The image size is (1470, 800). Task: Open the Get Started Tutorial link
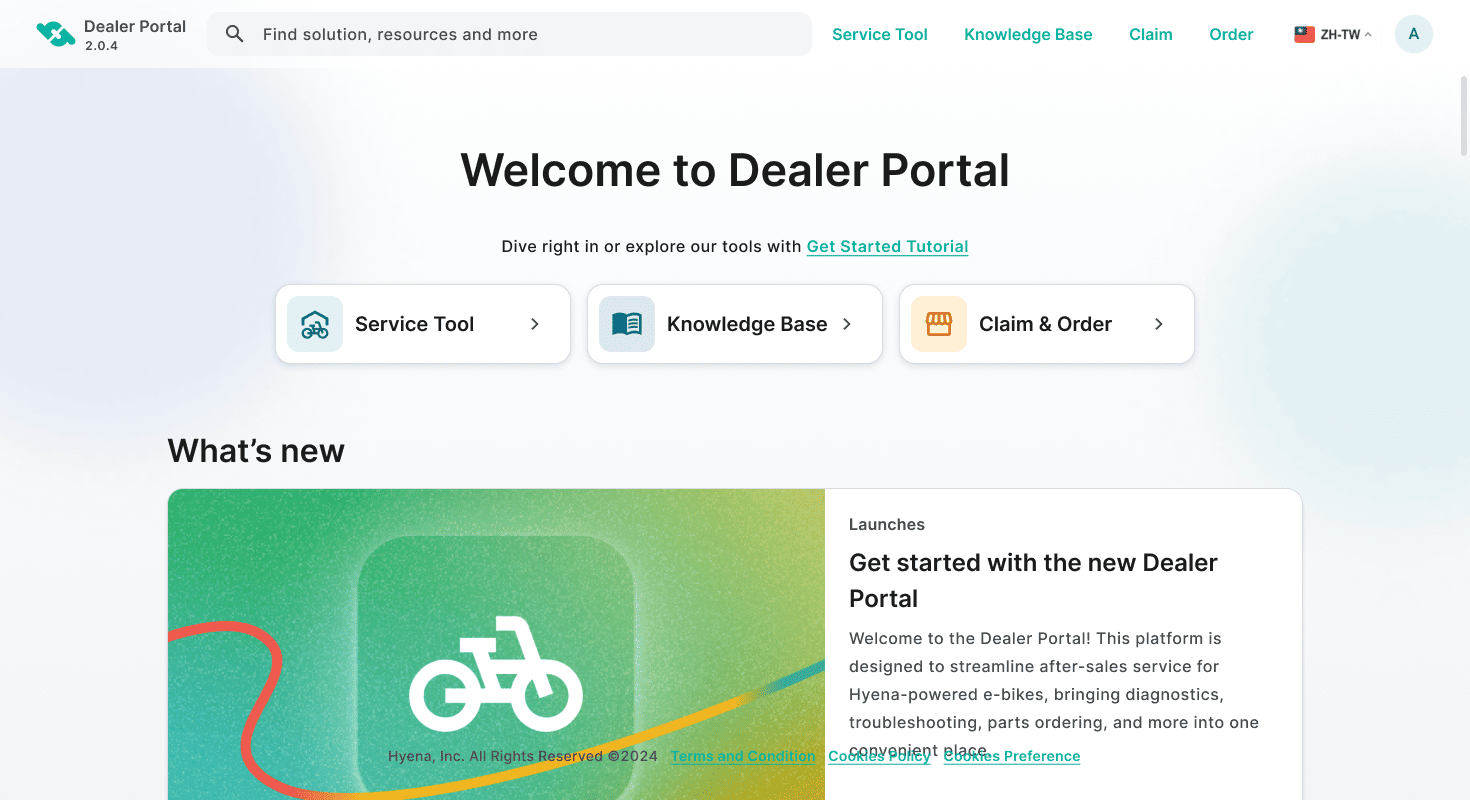(x=887, y=246)
